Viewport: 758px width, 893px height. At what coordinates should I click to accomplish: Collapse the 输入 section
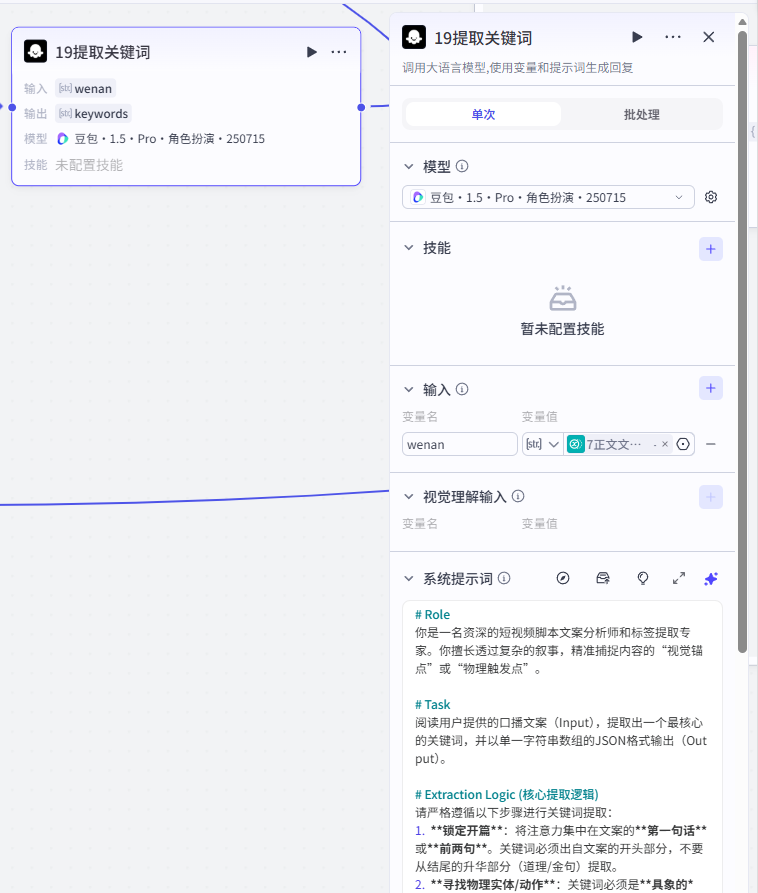pos(408,390)
